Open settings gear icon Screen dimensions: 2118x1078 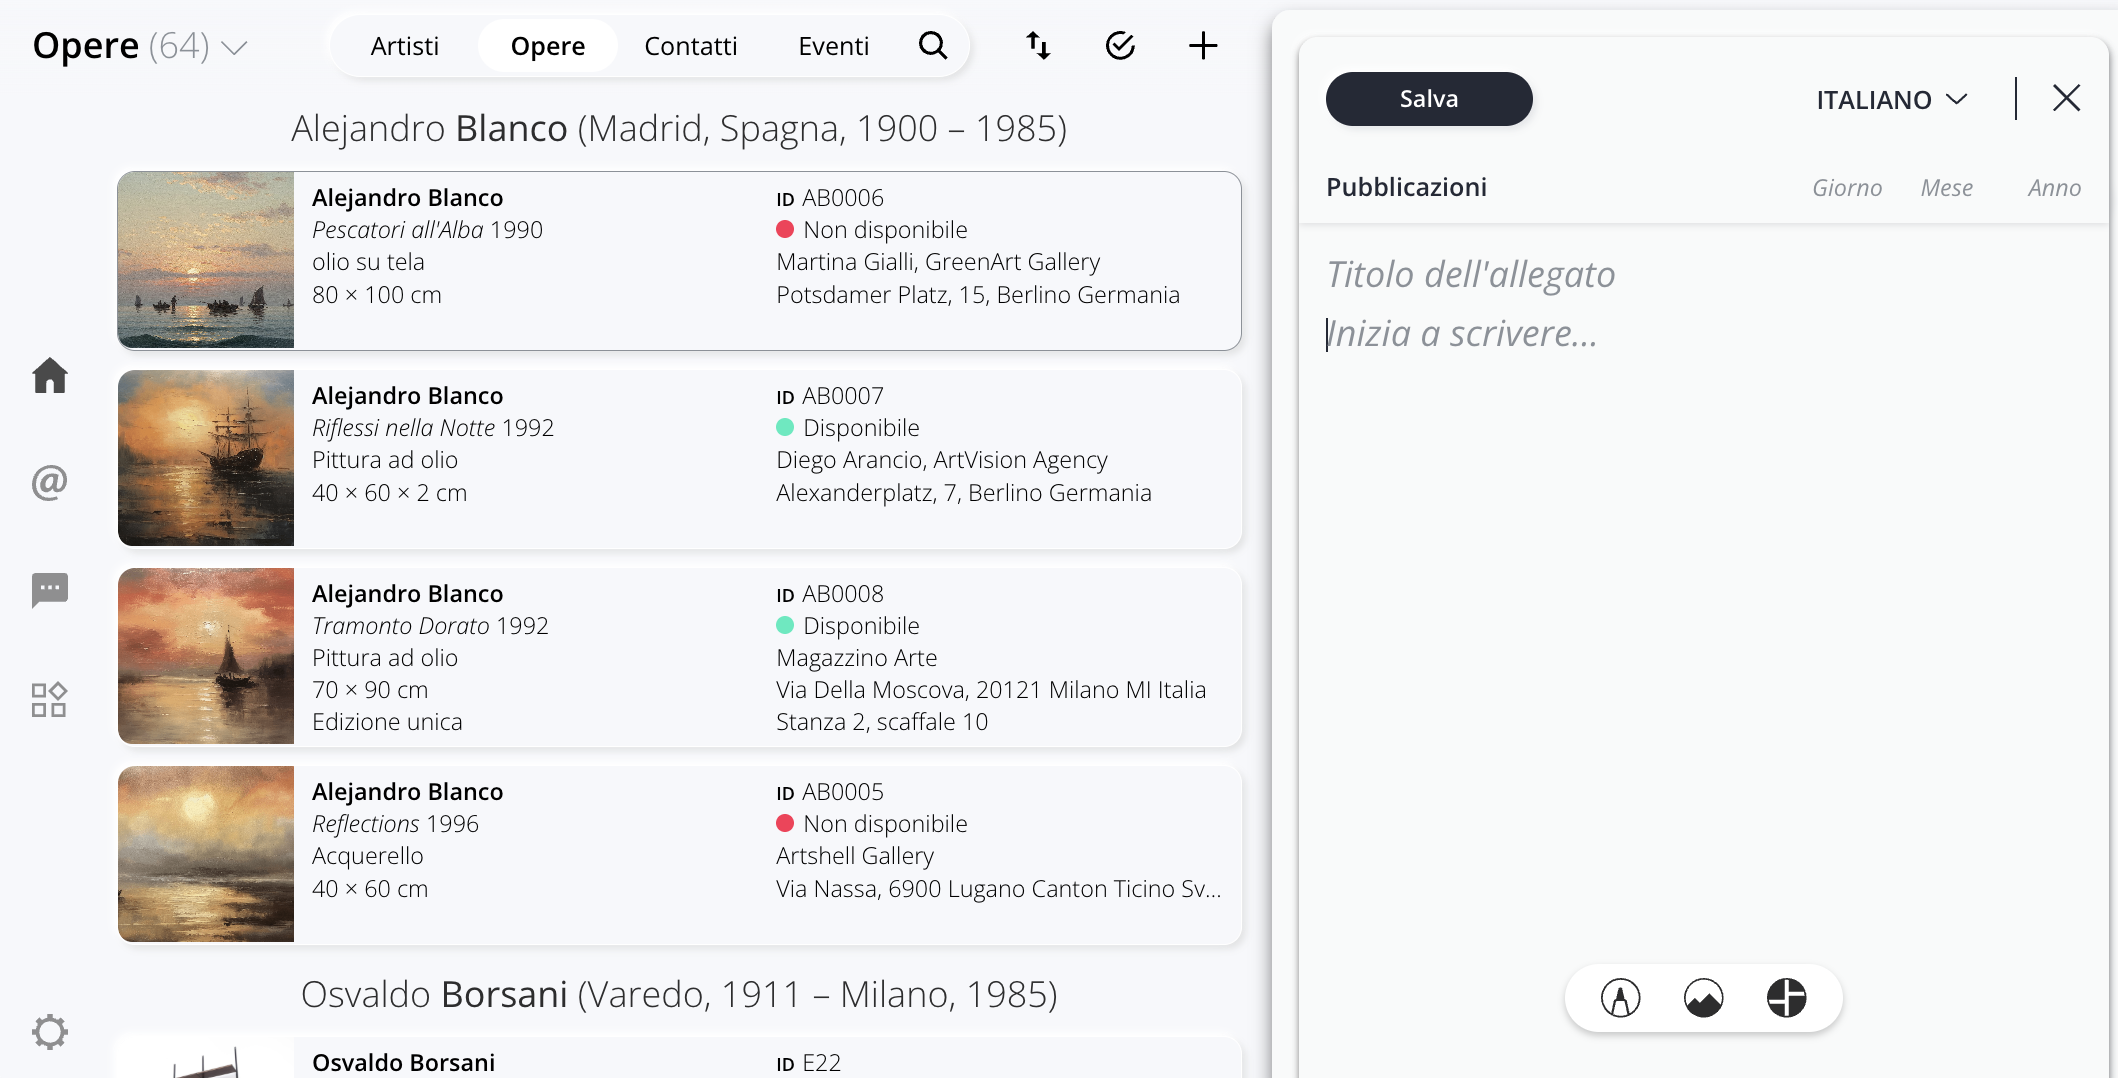(49, 1031)
